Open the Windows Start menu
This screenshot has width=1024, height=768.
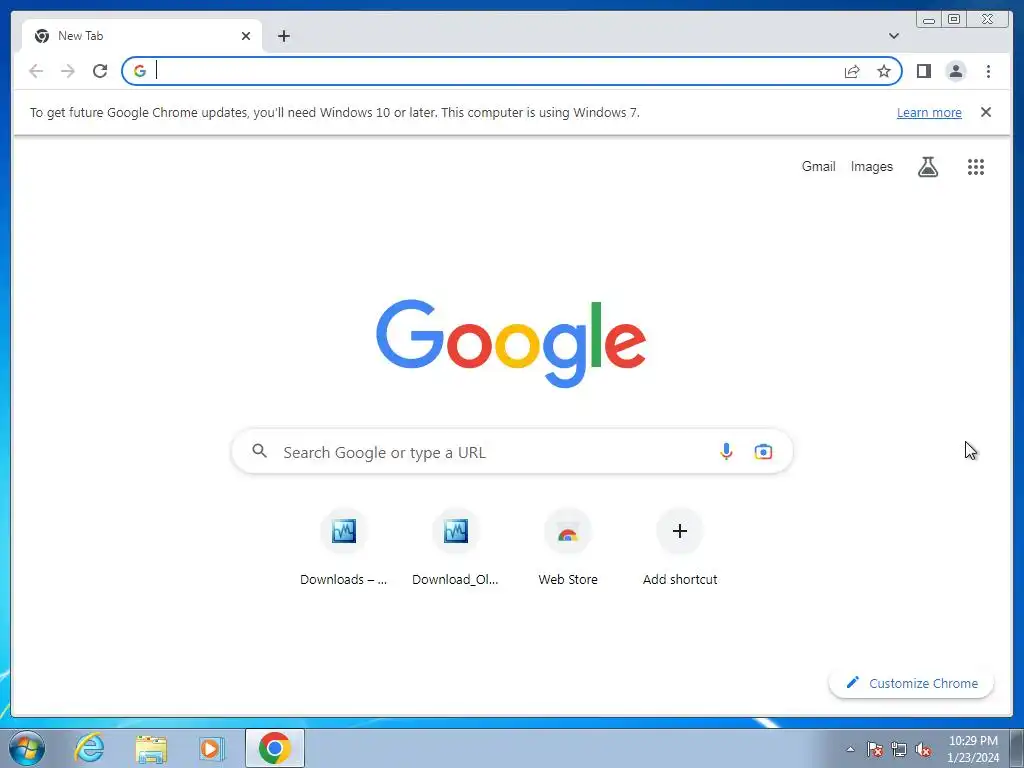[27, 748]
